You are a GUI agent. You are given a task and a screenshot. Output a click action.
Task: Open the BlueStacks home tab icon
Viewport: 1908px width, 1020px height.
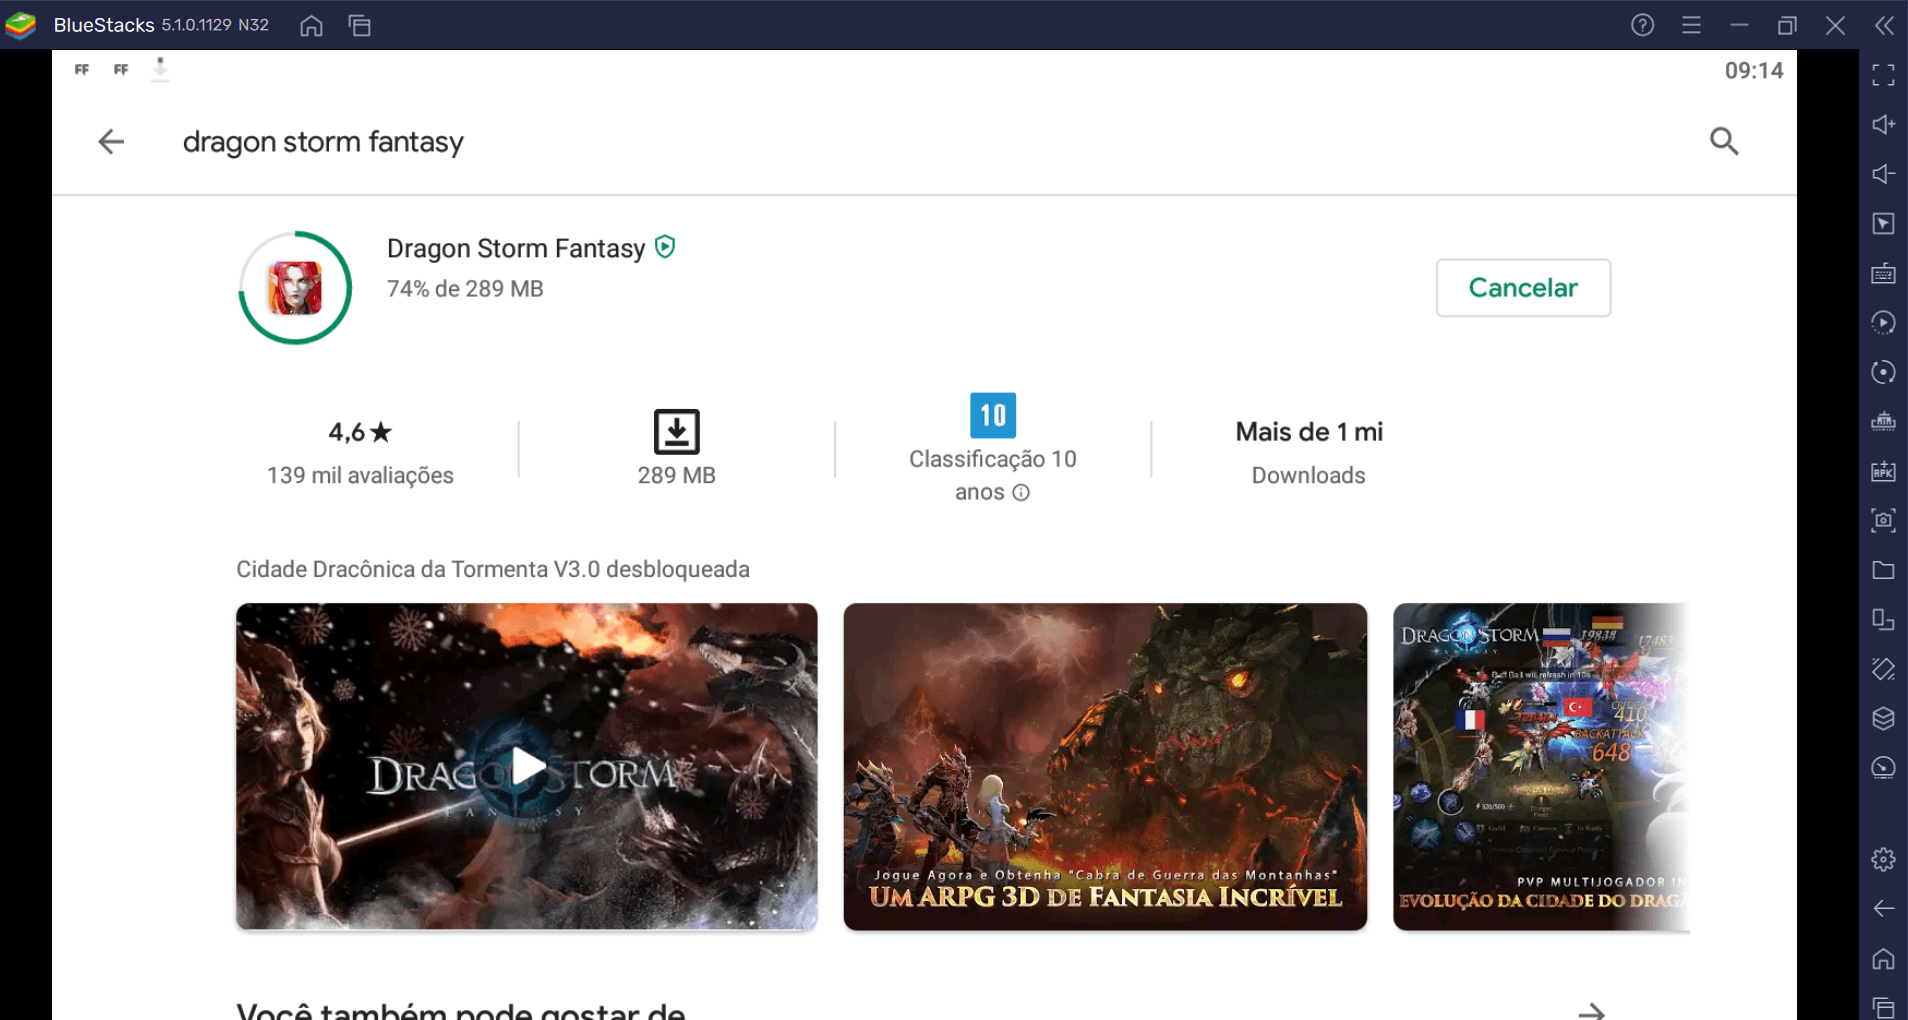coord(312,26)
